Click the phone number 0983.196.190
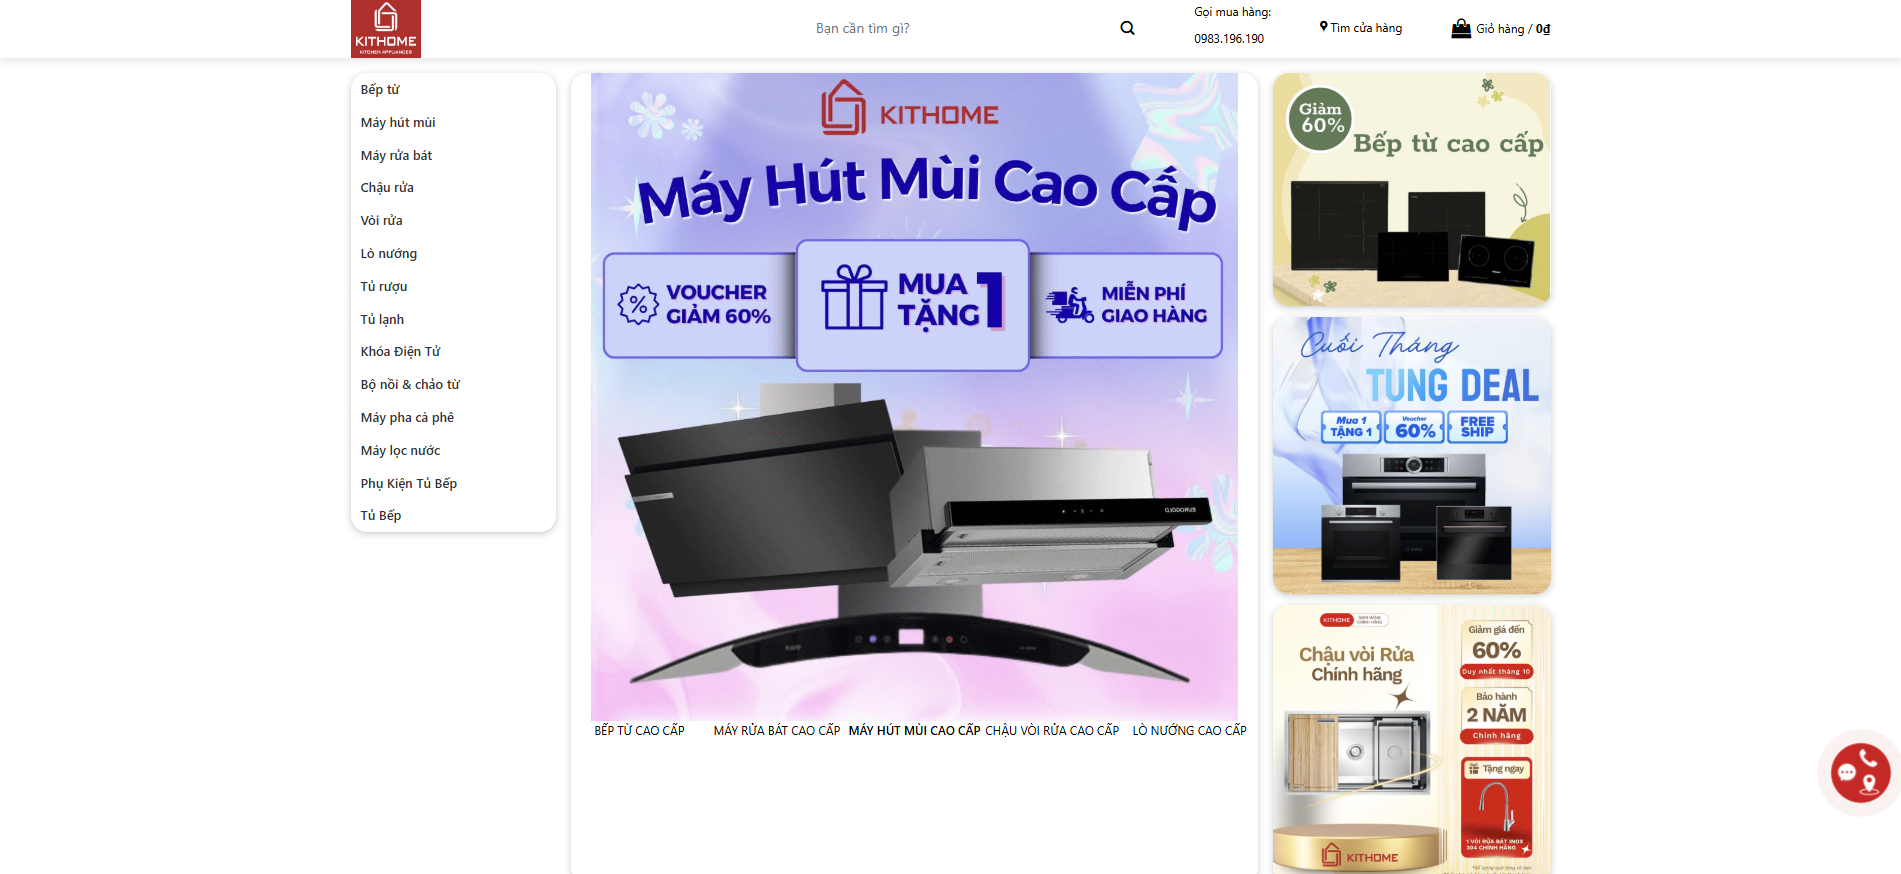Viewport: 1901px width, 874px height. tap(1229, 39)
